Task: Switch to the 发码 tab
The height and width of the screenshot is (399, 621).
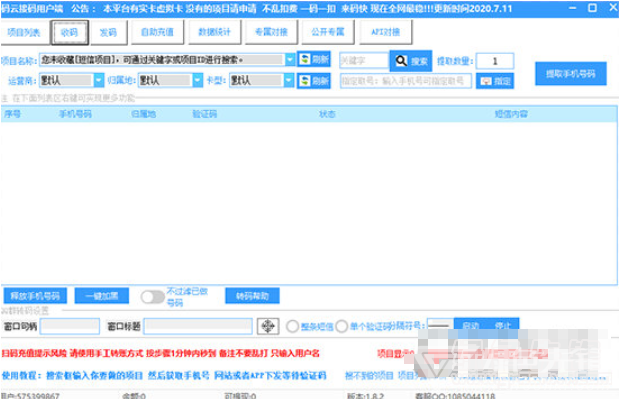Action: click(108, 32)
